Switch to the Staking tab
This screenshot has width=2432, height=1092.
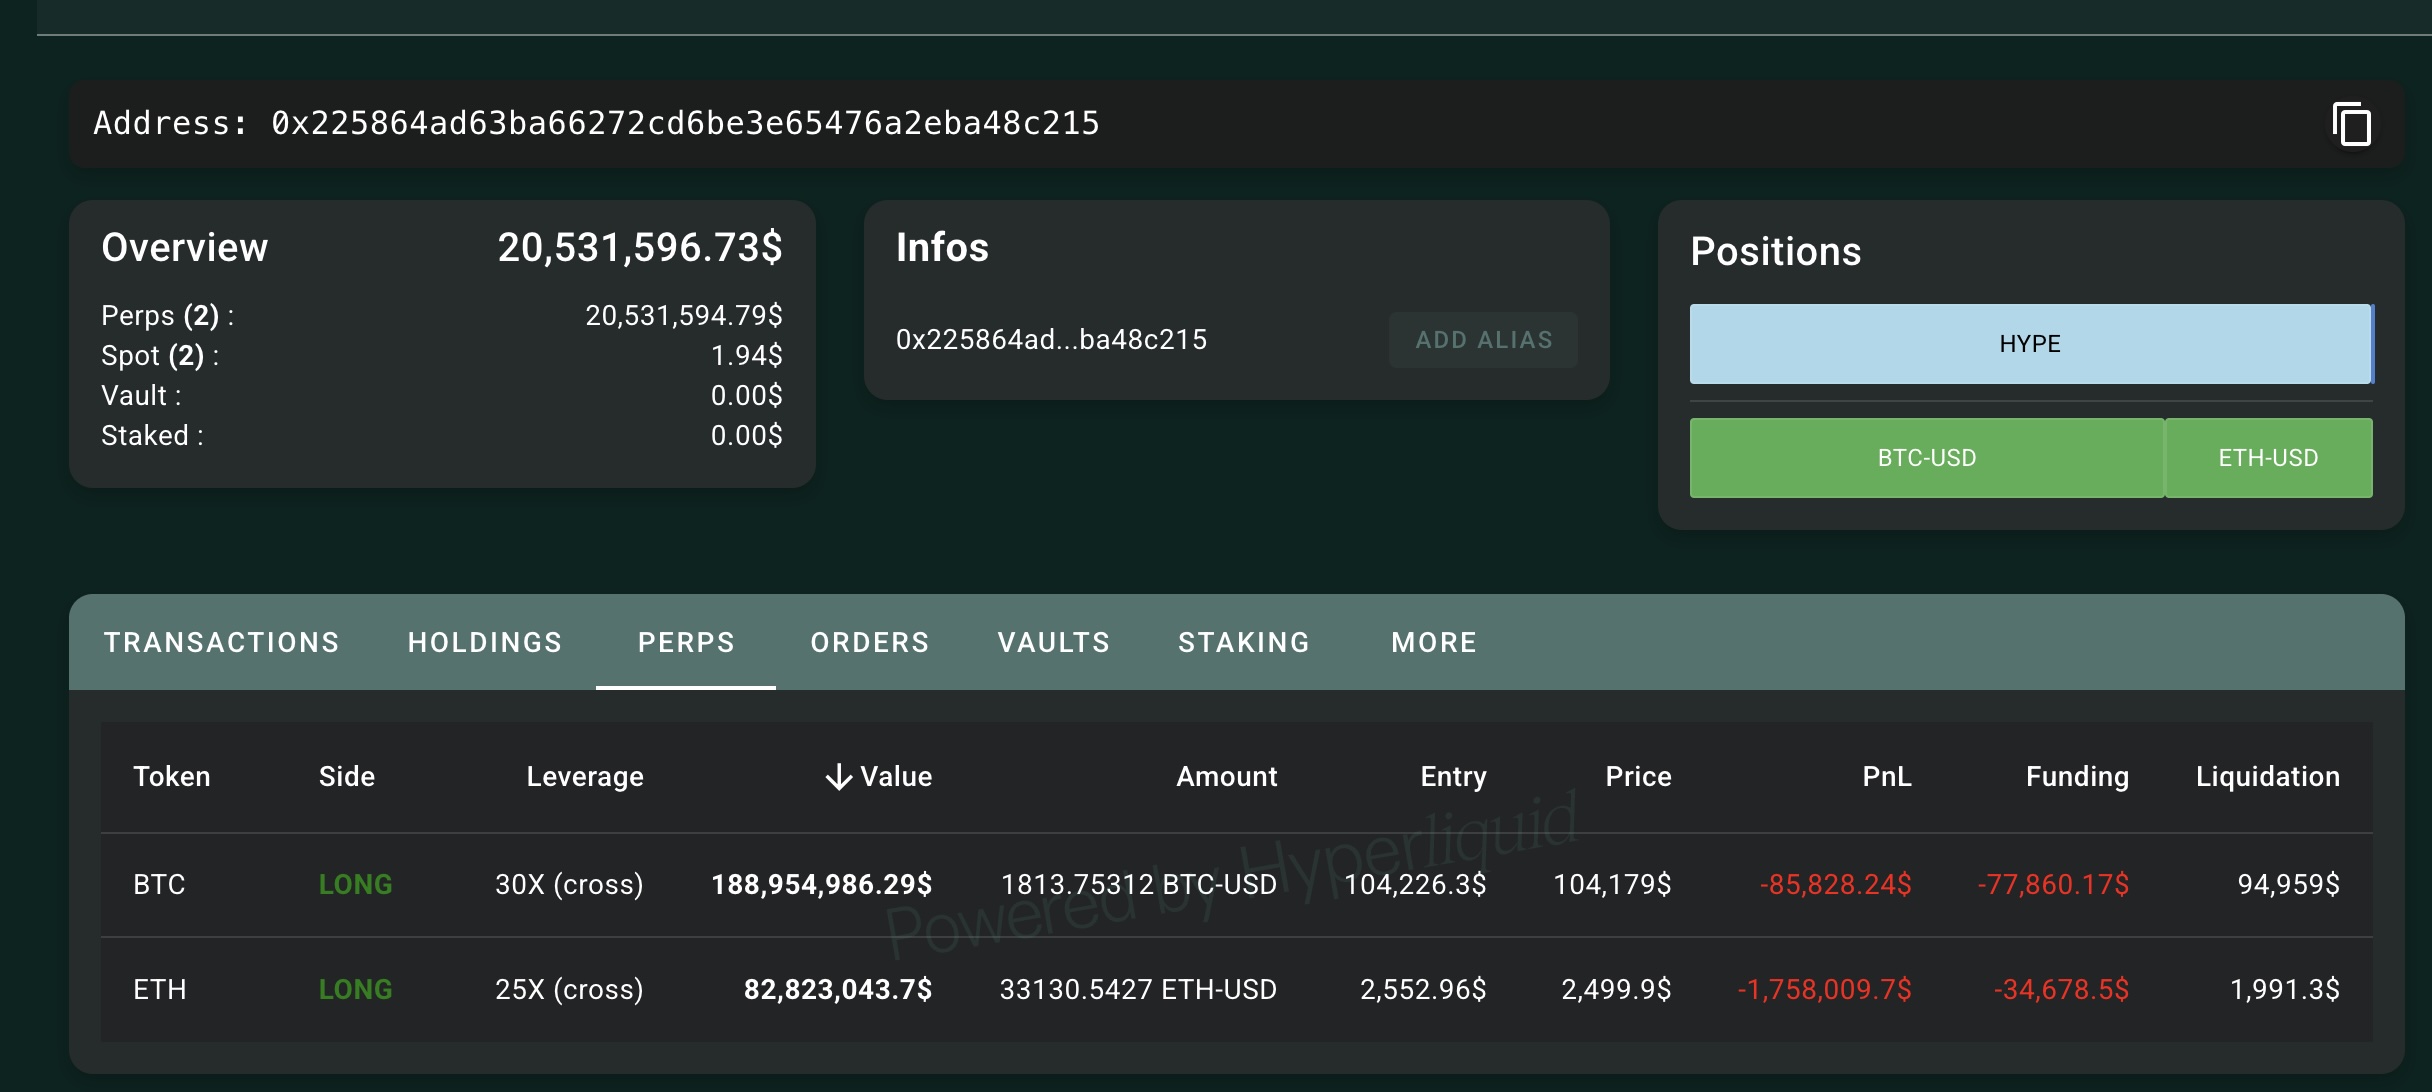pyautogui.click(x=1244, y=642)
